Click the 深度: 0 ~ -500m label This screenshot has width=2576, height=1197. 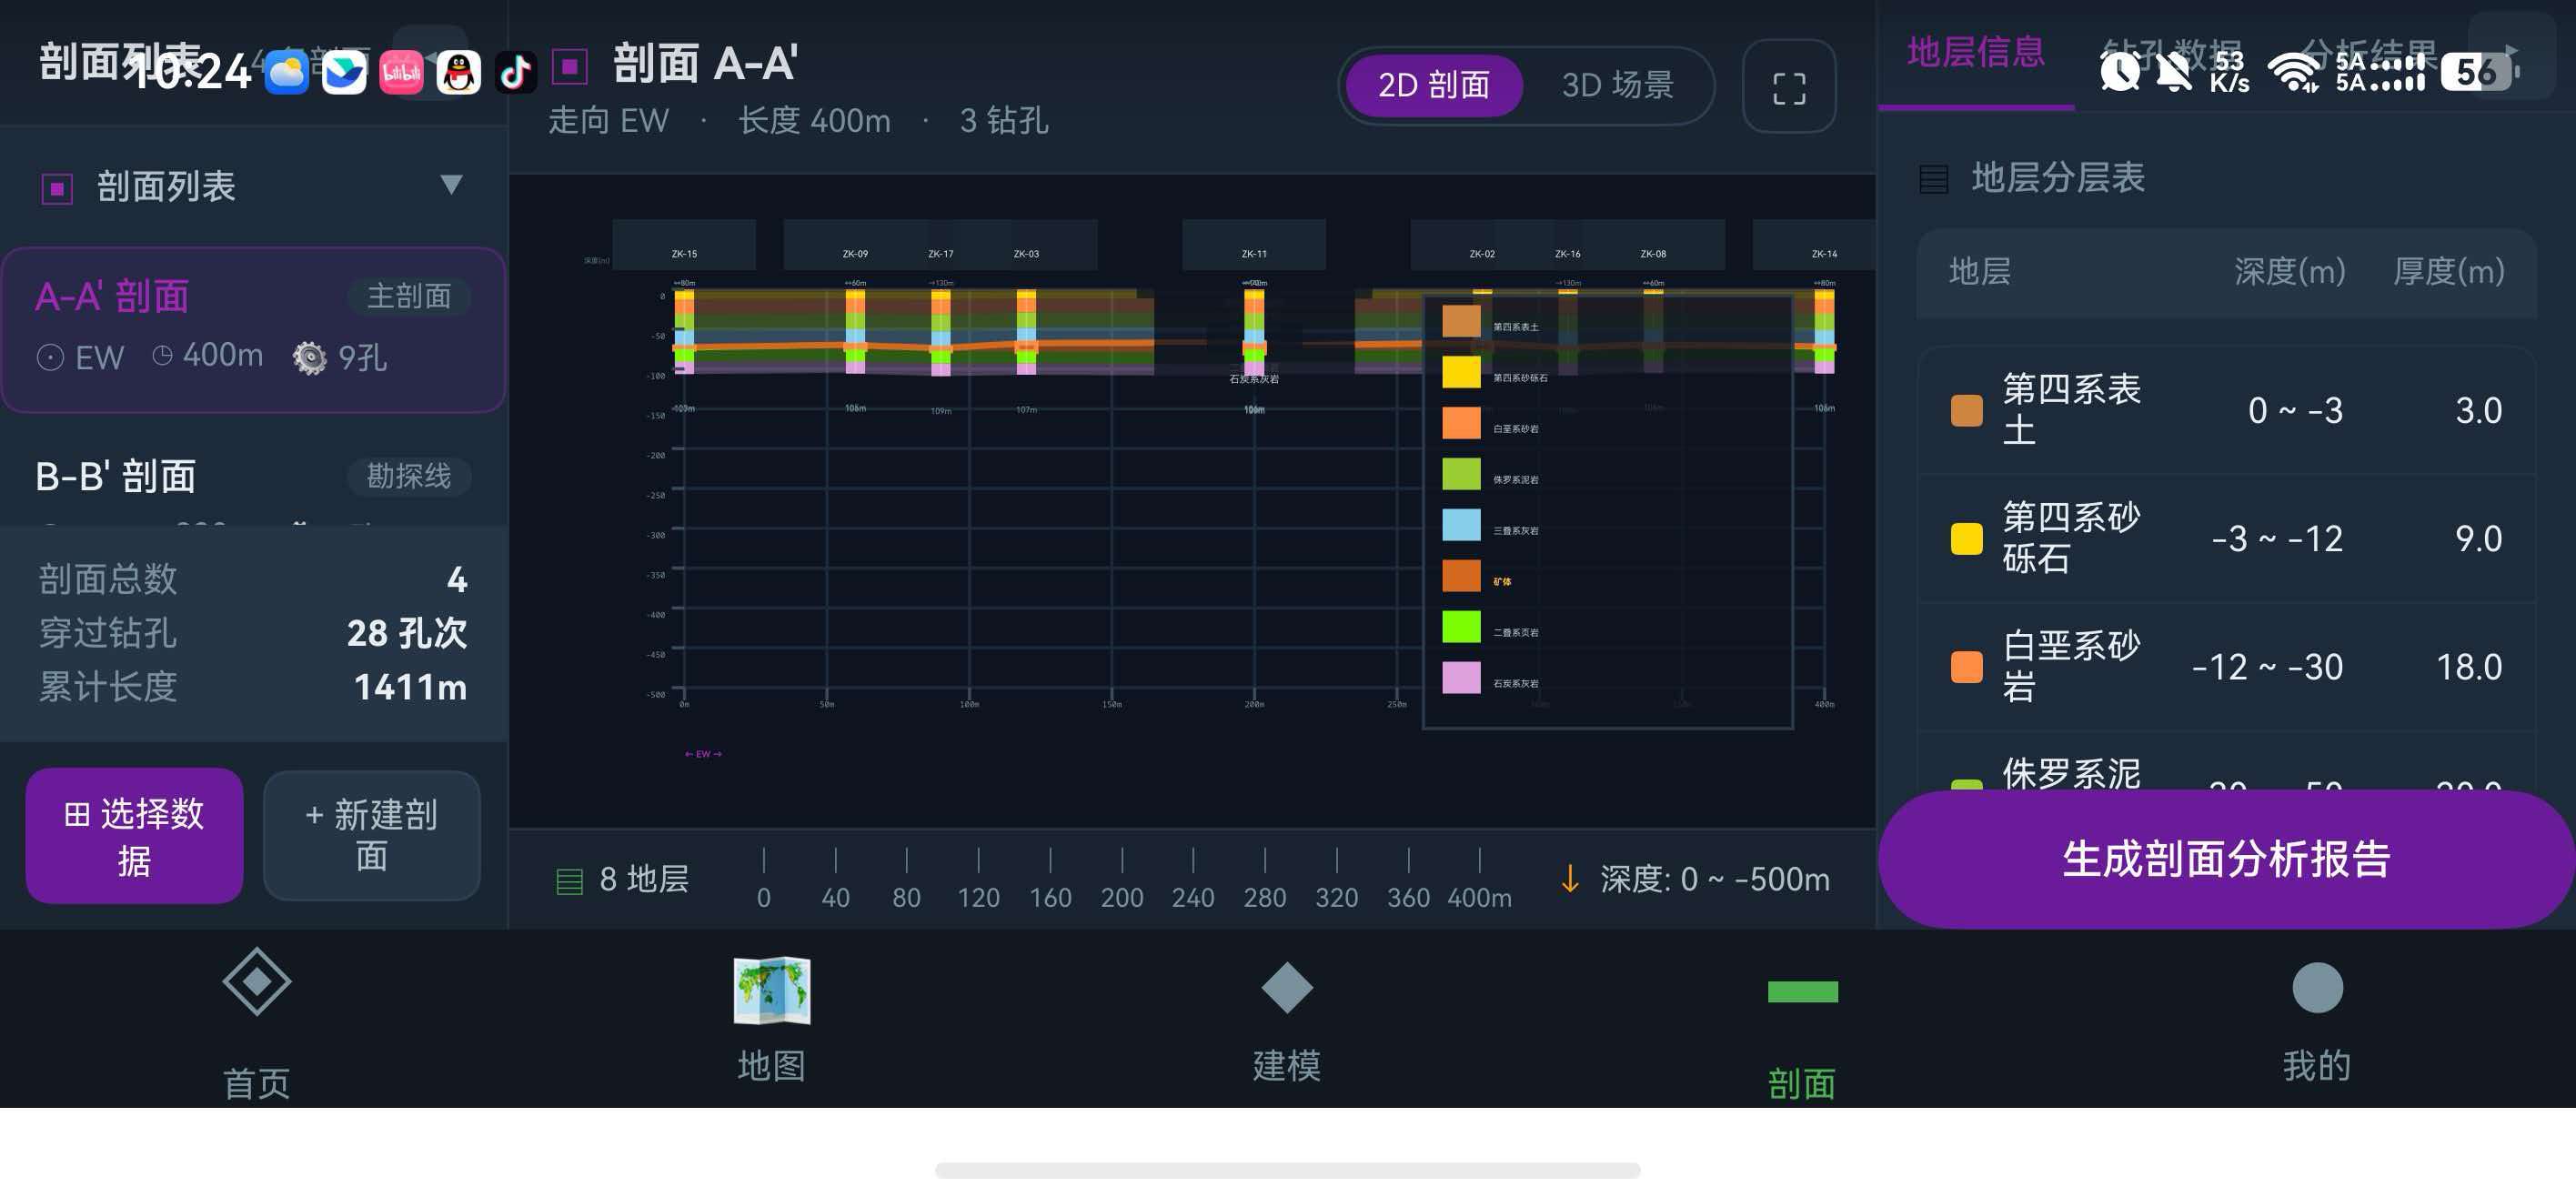click(1714, 880)
